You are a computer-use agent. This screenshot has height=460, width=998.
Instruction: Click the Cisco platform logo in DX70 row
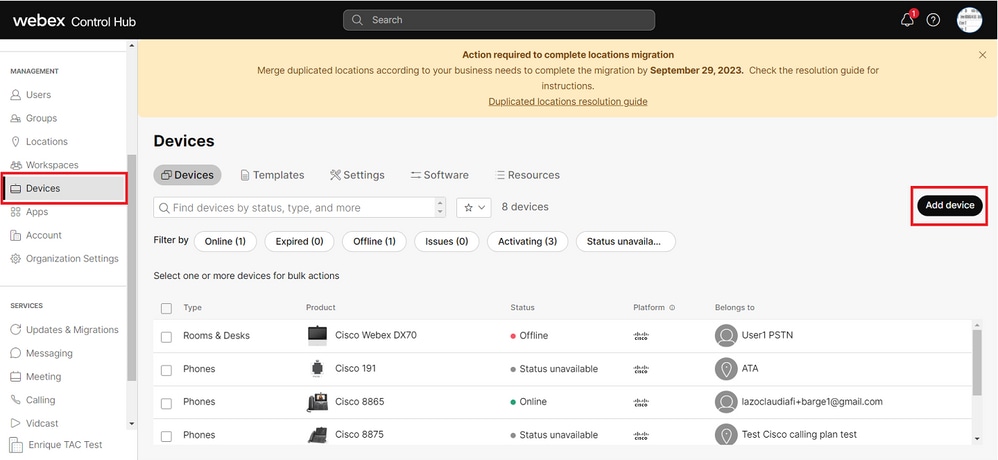[x=642, y=336]
